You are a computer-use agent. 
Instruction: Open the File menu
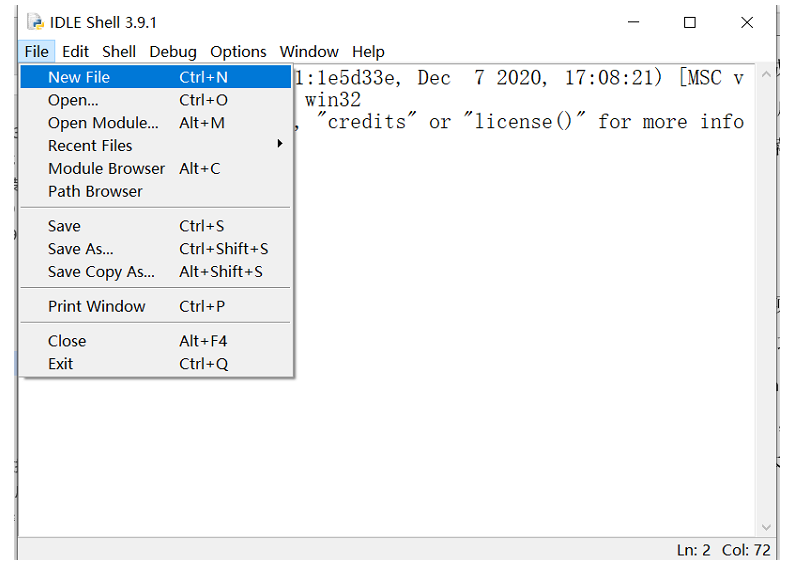click(36, 52)
